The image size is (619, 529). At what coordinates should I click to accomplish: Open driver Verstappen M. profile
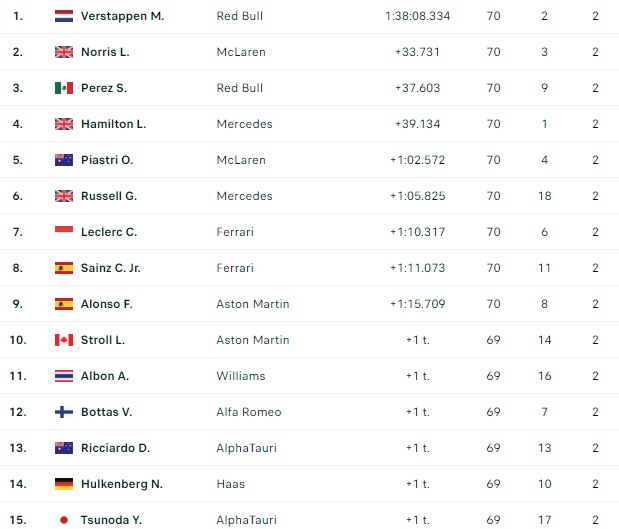click(x=122, y=16)
